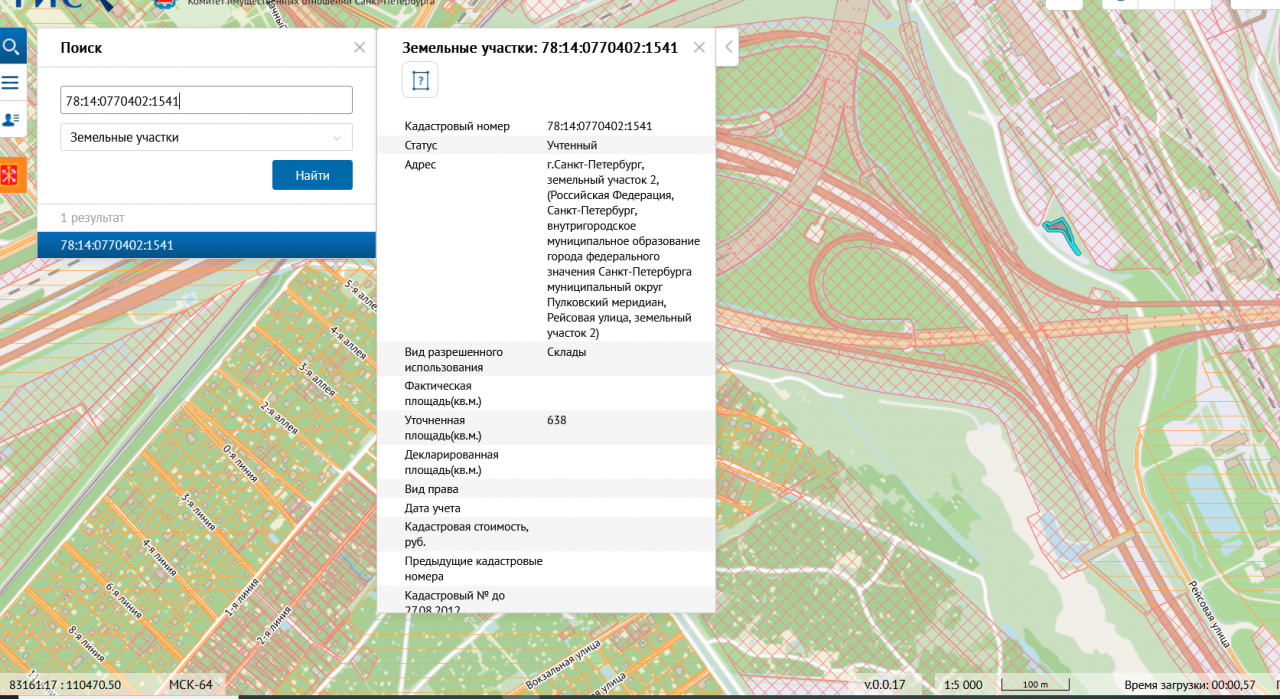Click the parcel outline icon under the title
This screenshot has height=699, width=1280.
click(x=420, y=80)
